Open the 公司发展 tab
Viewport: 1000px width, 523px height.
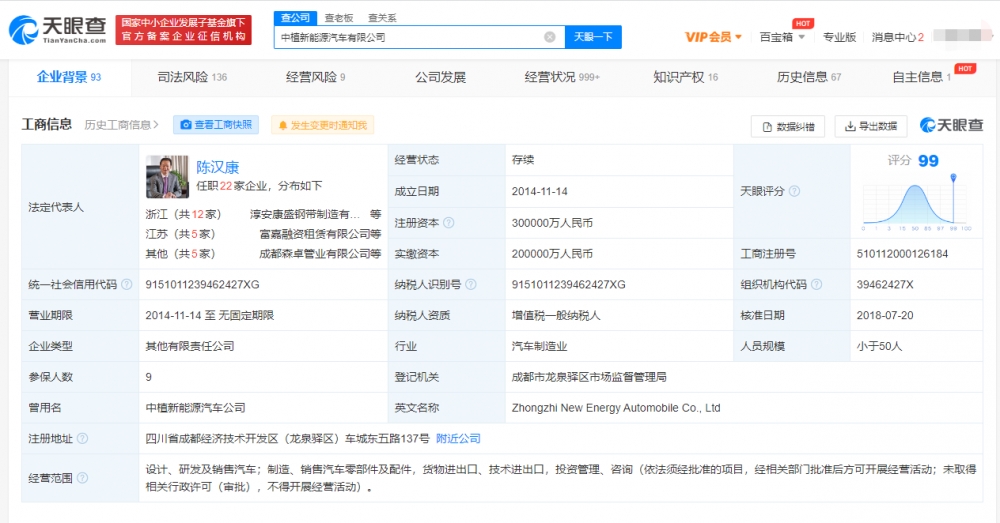tap(440, 77)
